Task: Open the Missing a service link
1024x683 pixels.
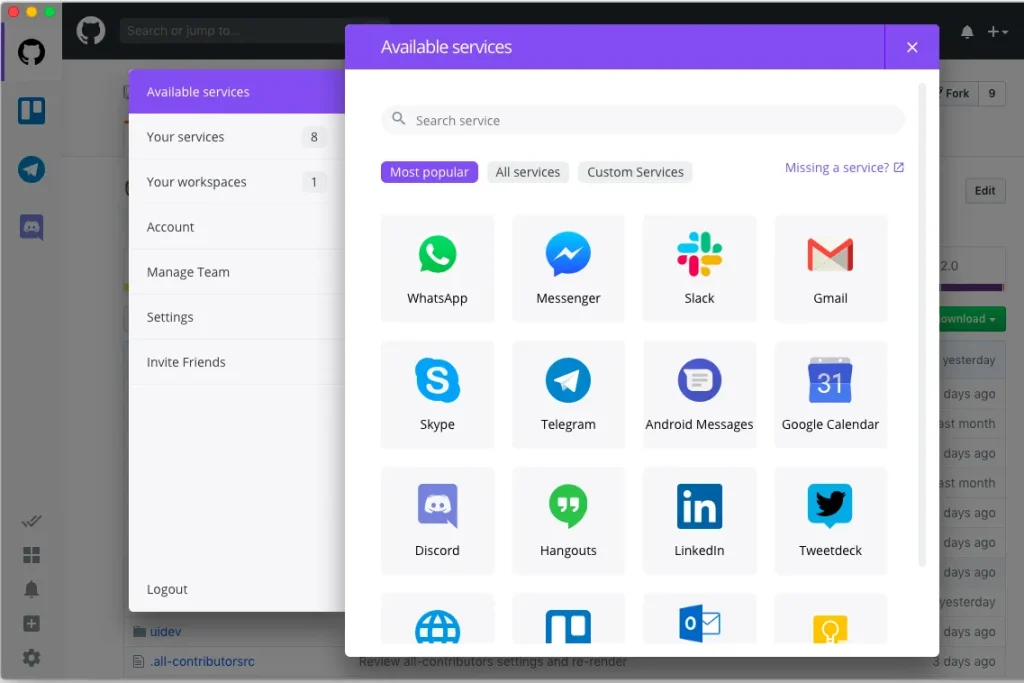Action: [x=844, y=168]
